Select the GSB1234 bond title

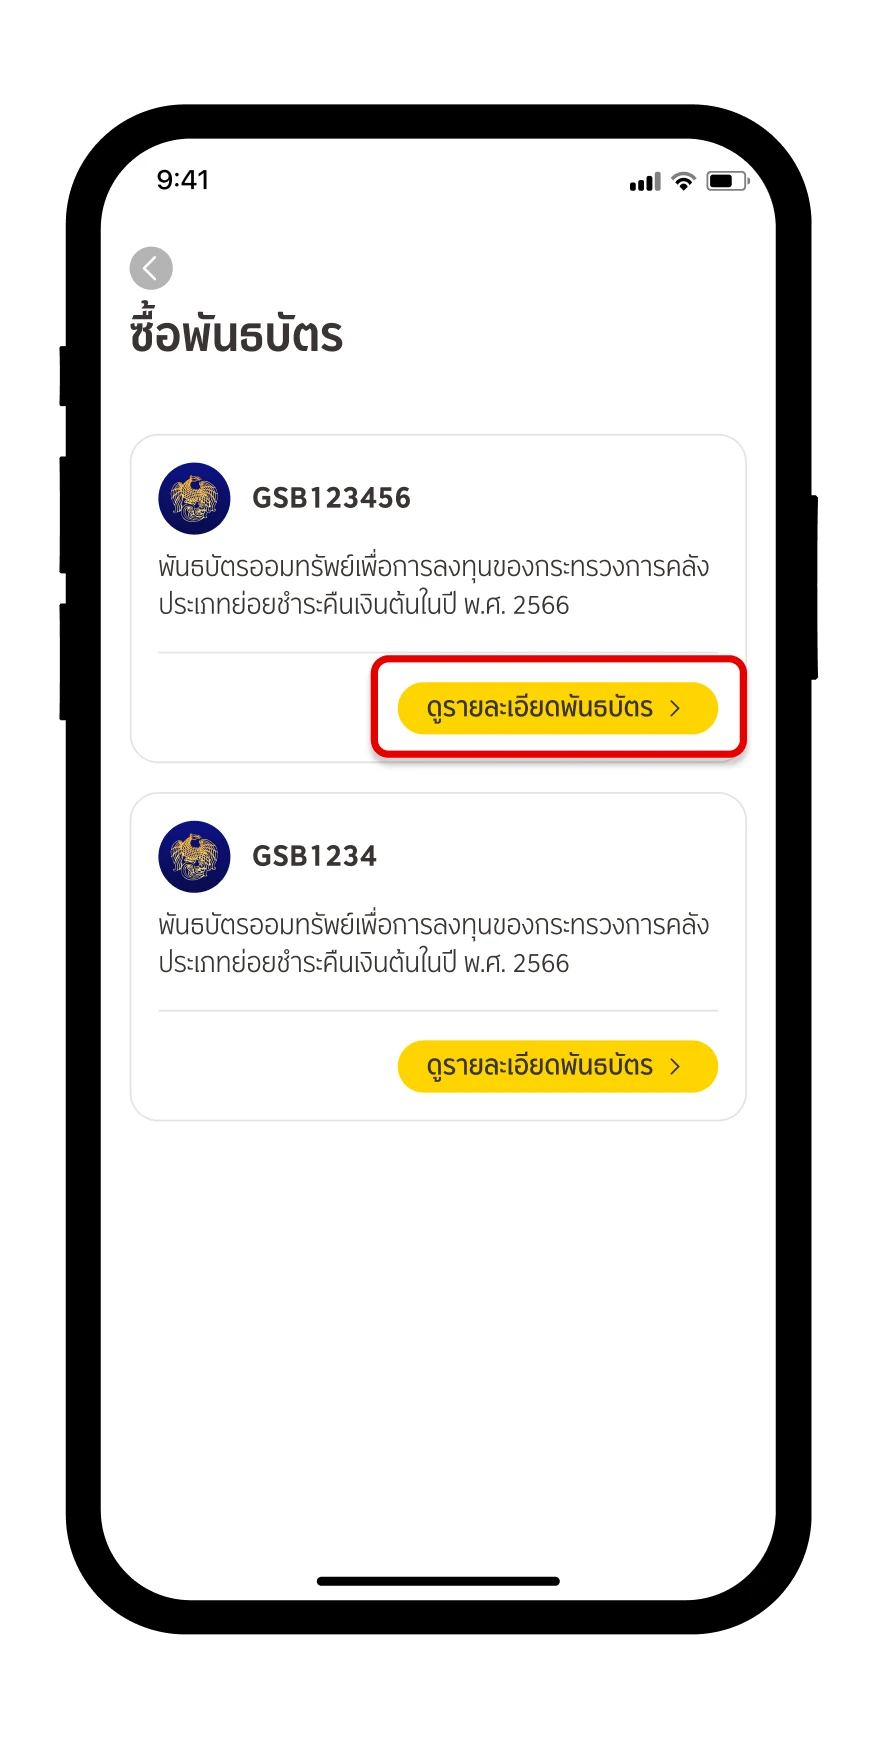pyautogui.click(x=314, y=856)
